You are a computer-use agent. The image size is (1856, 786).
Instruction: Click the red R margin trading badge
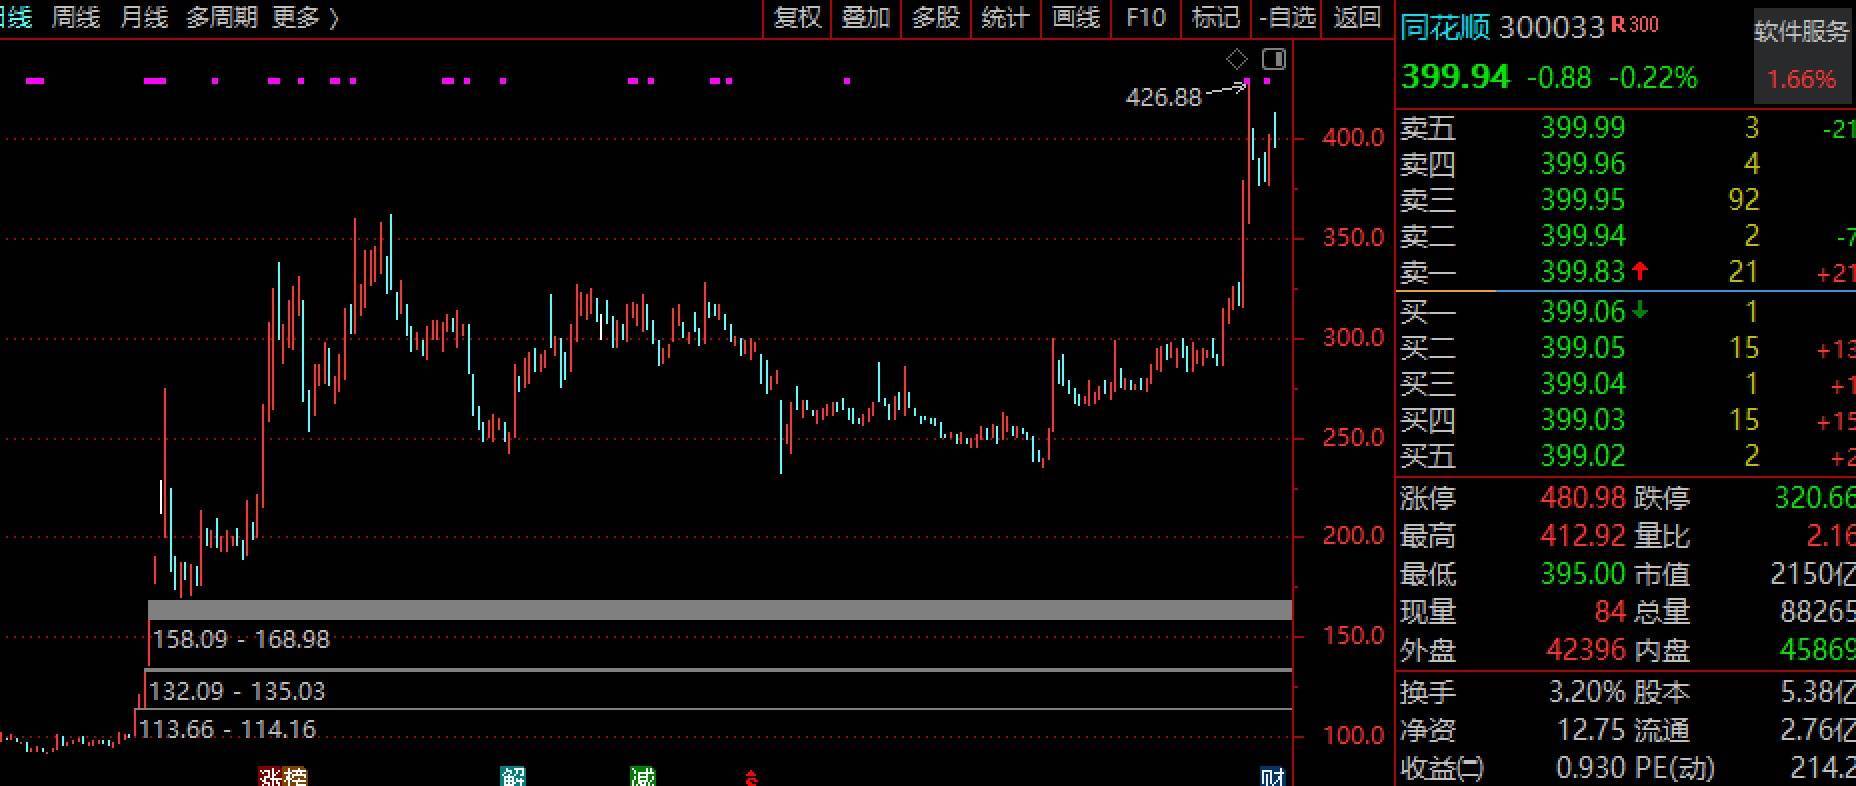tap(1618, 26)
